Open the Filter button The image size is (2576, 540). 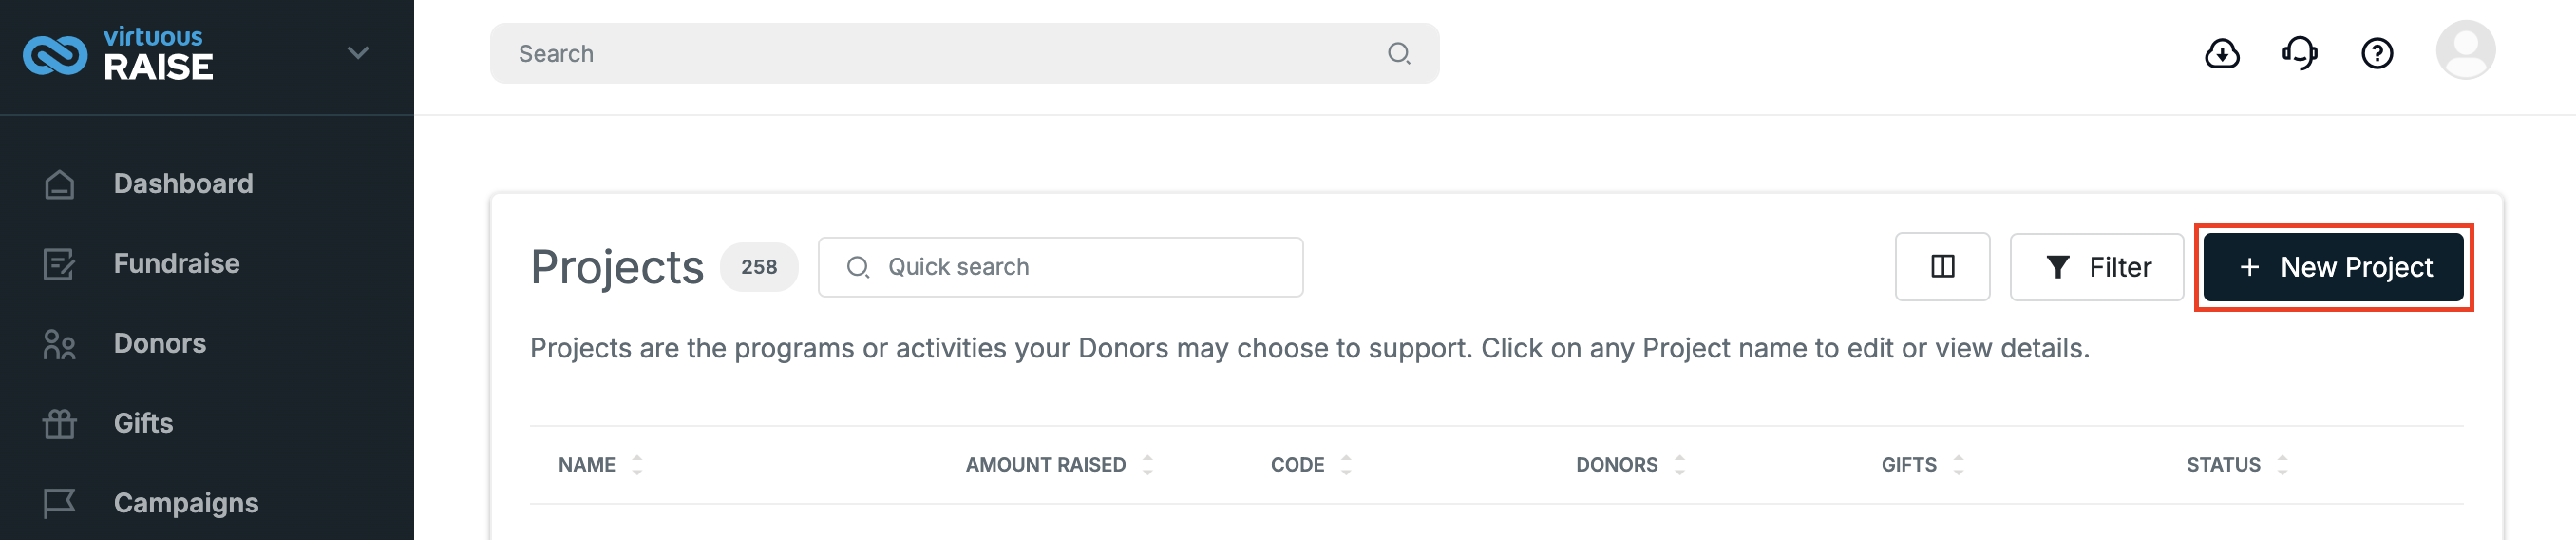click(2096, 267)
